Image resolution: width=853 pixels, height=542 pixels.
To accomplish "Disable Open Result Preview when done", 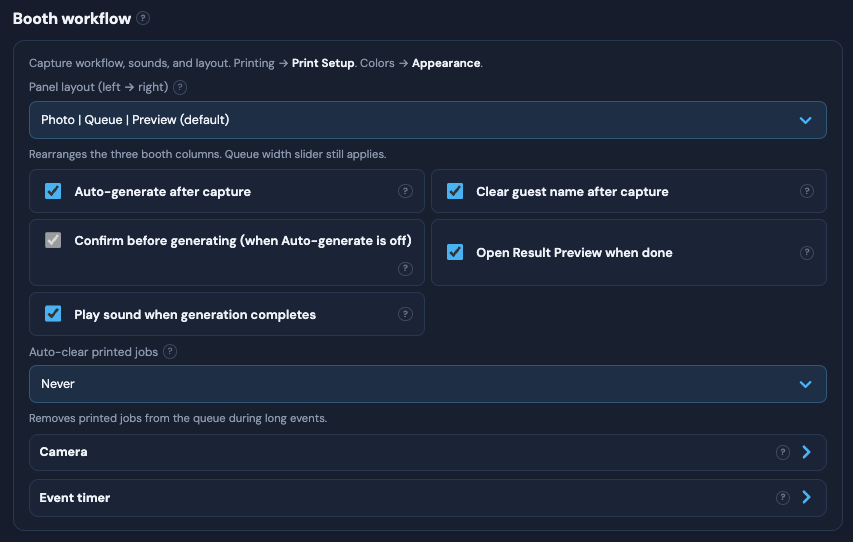I will coord(455,252).
